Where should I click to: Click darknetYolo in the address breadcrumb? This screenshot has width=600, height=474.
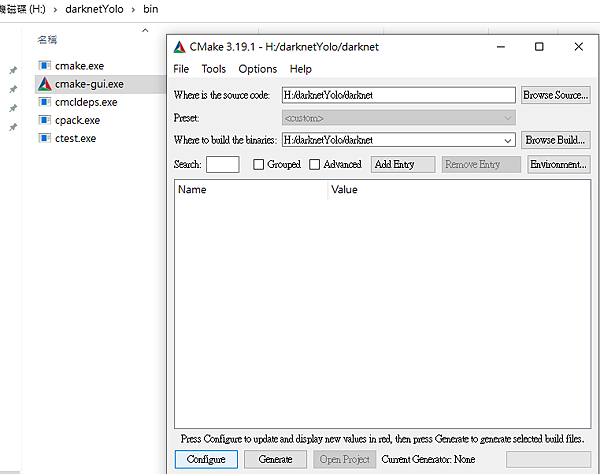click(x=94, y=9)
